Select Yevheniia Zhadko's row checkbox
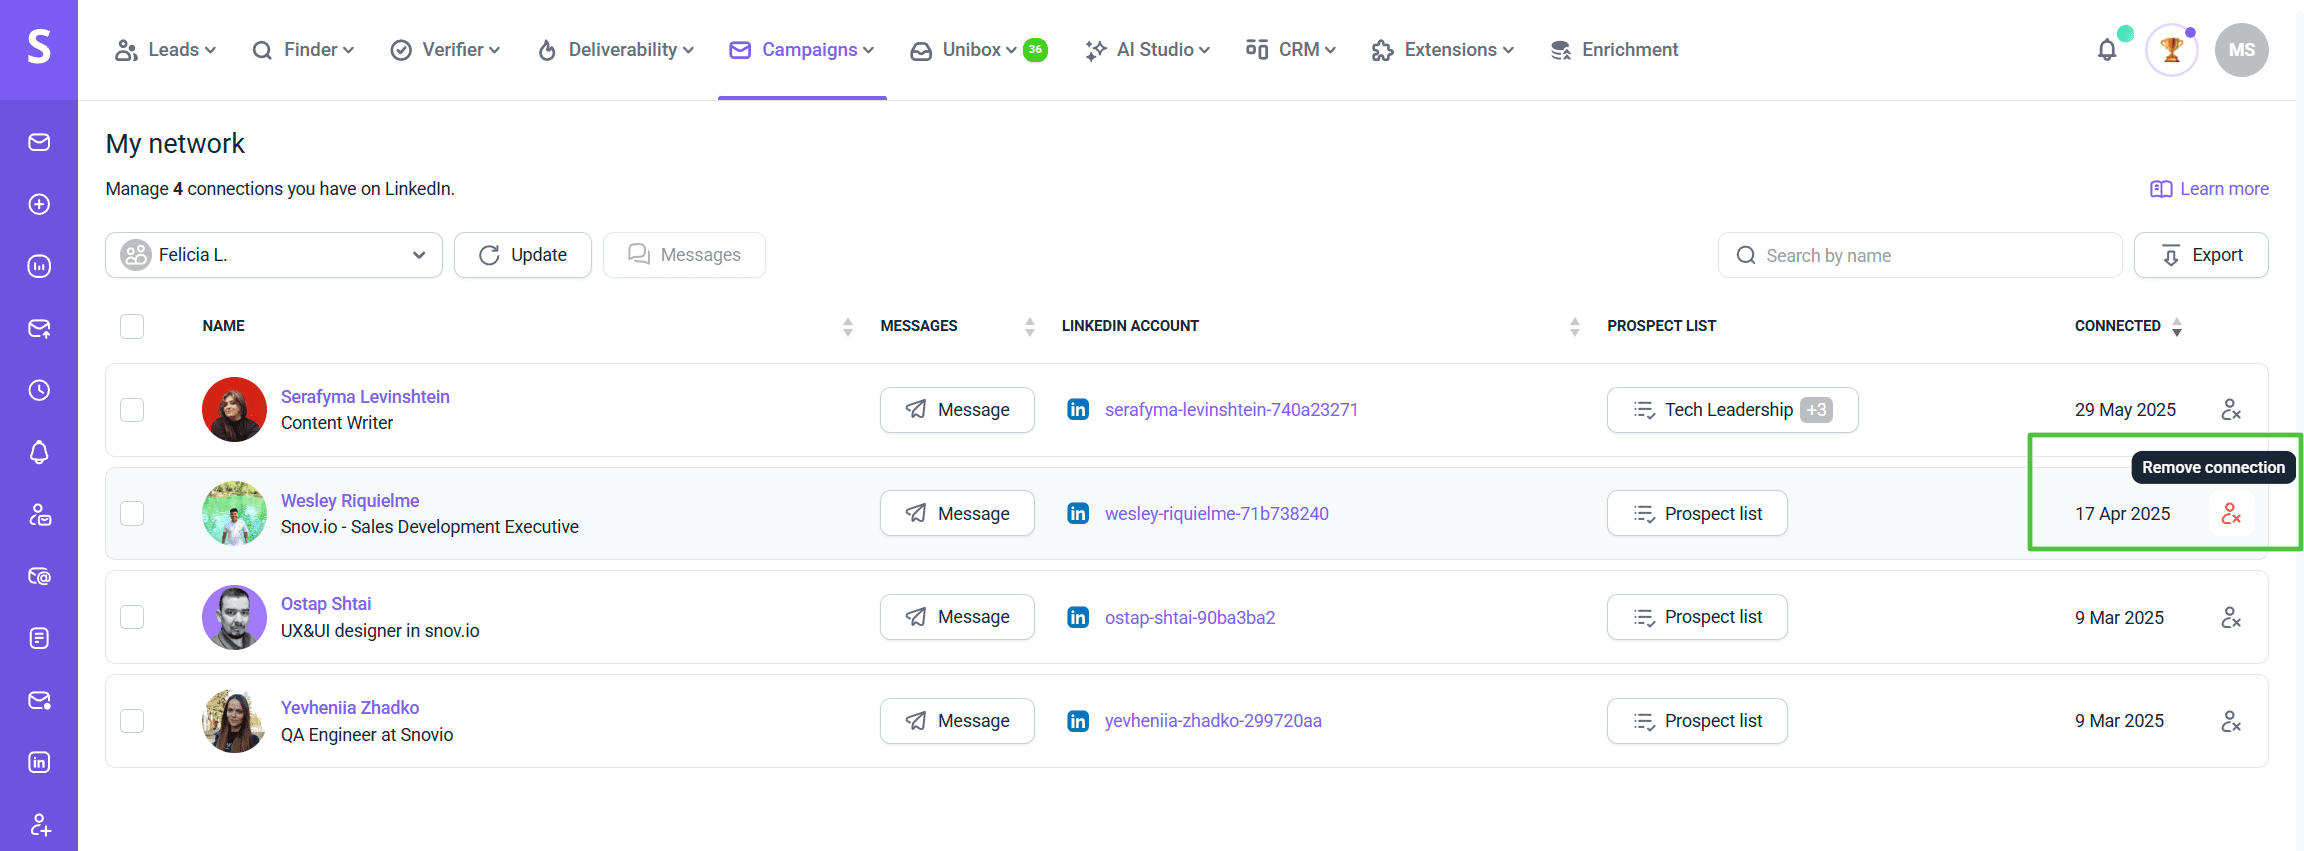 [132, 721]
